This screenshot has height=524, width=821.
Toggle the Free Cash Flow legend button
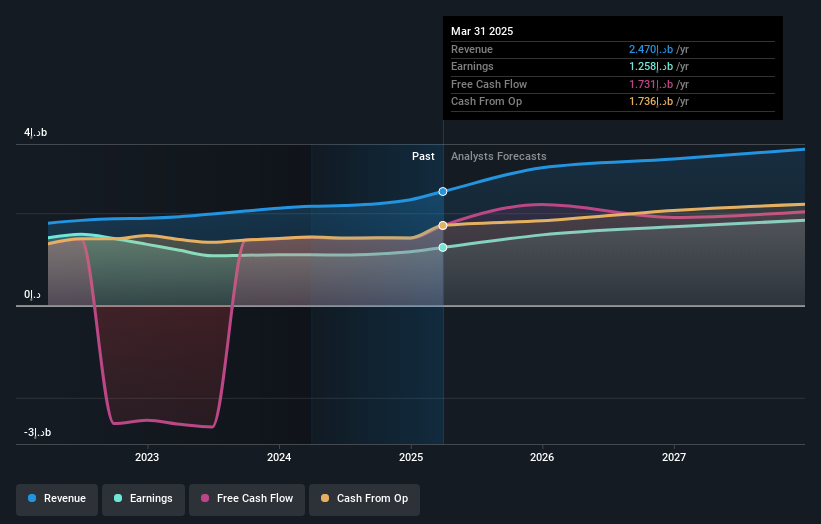247,499
